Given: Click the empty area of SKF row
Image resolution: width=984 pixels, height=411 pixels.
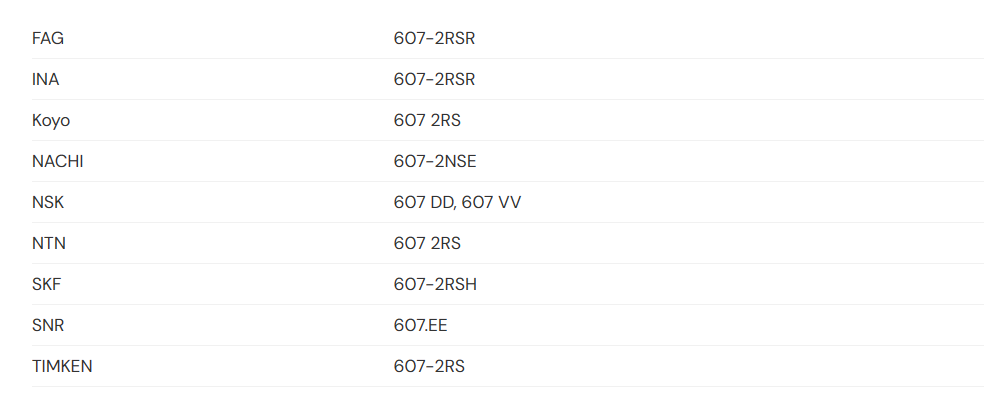Looking at the screenshot, I should (x=731, y=285).
